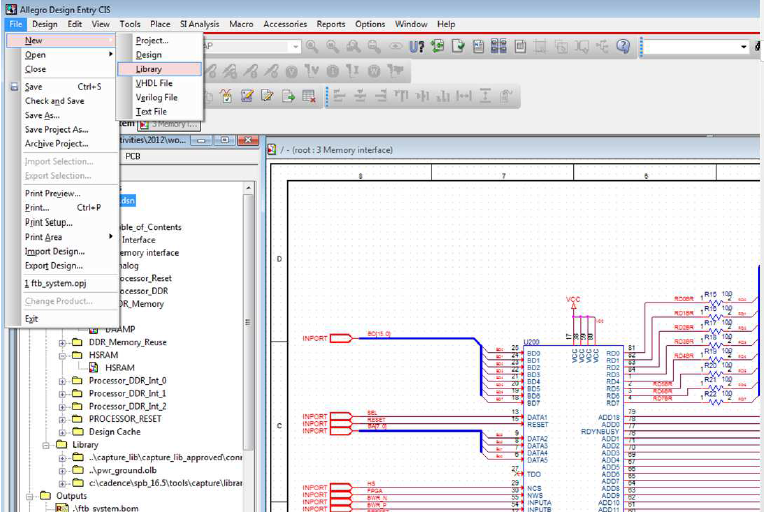
Task: Collapse the Library folder node
Action: [x=46, y=445]
